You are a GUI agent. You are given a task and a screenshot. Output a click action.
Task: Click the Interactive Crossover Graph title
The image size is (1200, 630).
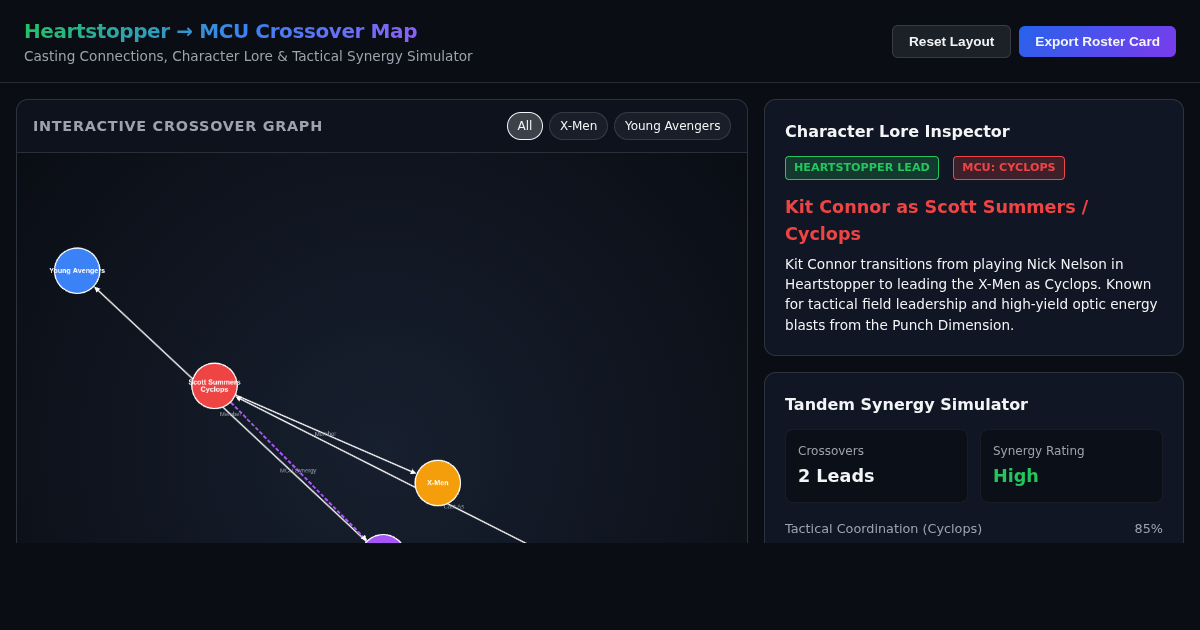pyautogui.click(x=178, y=126)
